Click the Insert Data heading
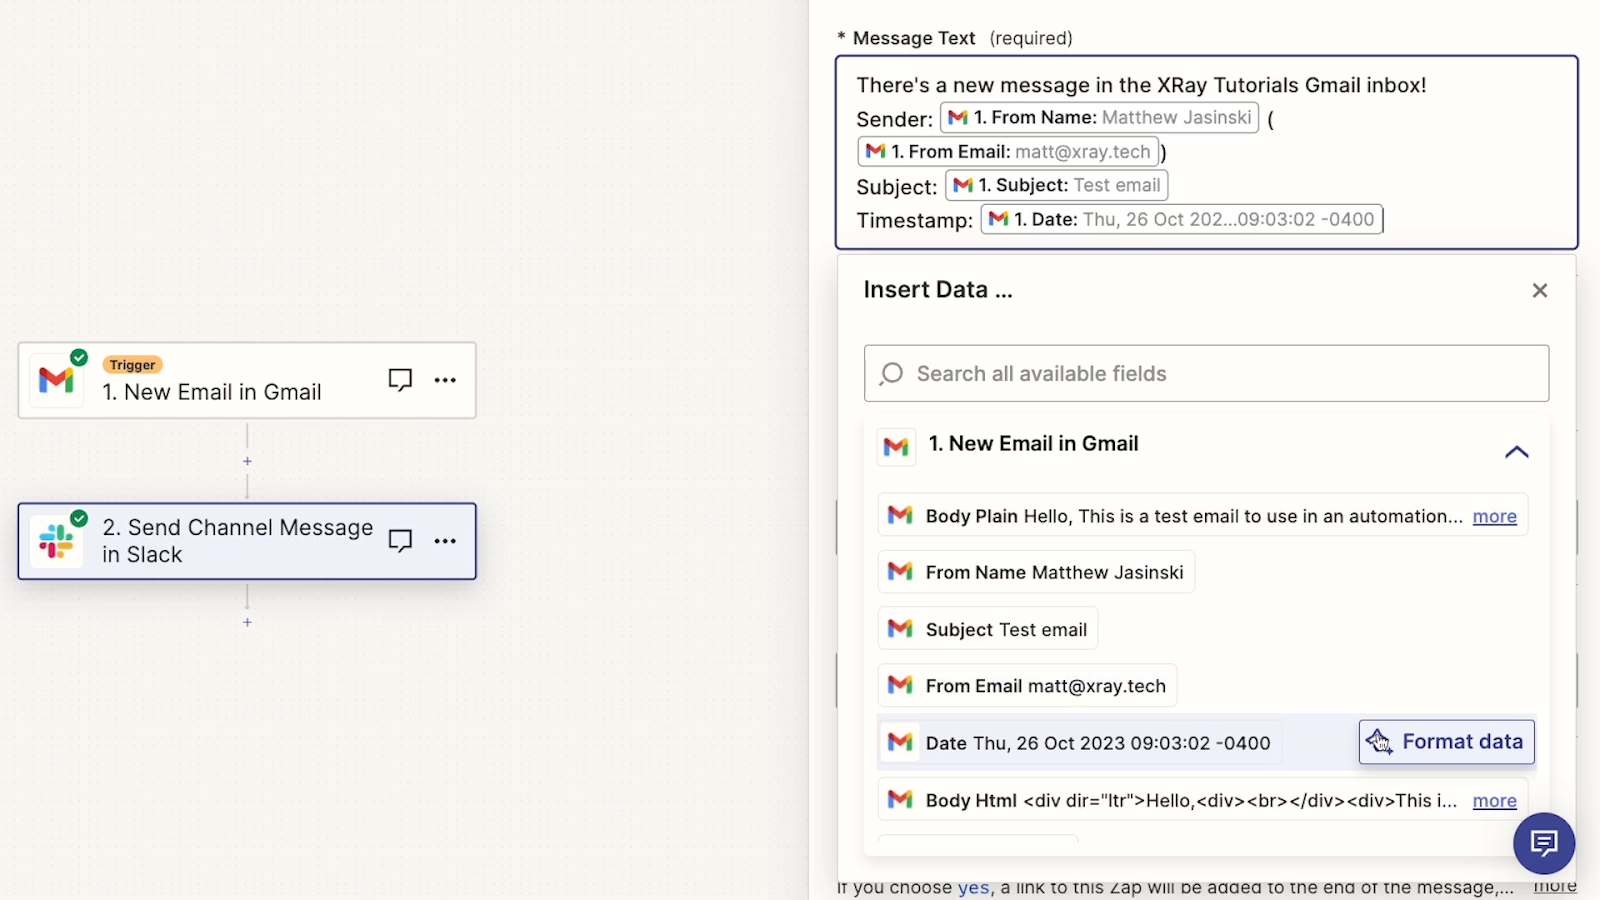Screen dimensions: 1600x900 [937, 290]
